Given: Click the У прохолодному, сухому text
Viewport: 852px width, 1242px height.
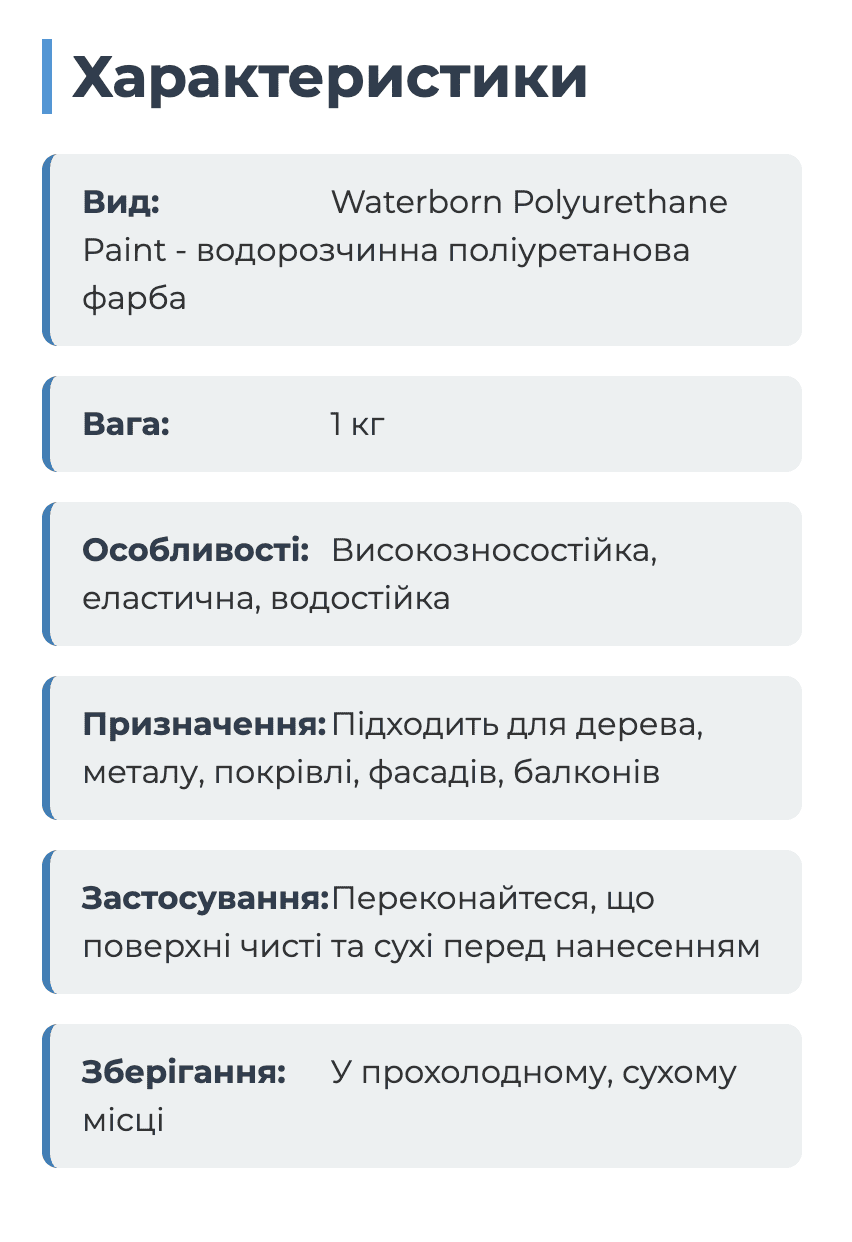Looking at the screenshot, I should 533,1072.
